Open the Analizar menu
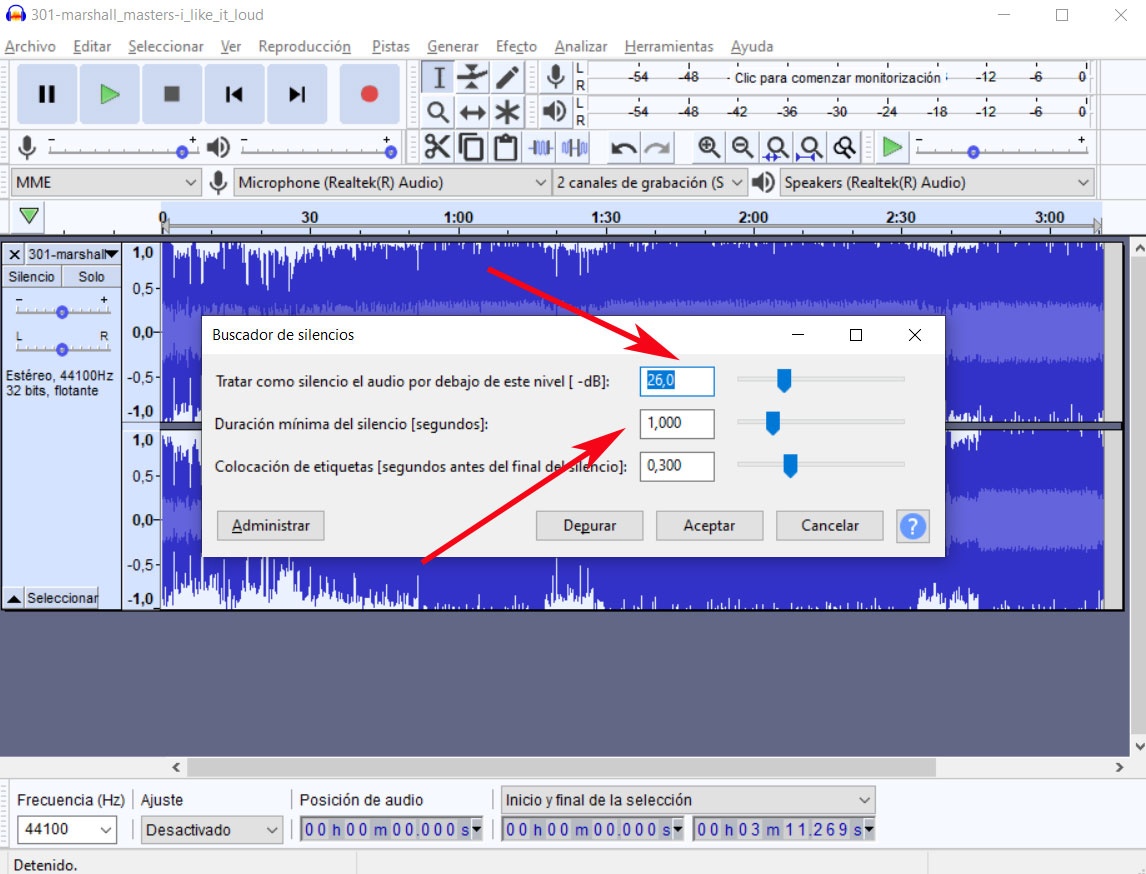 (581, 46)
